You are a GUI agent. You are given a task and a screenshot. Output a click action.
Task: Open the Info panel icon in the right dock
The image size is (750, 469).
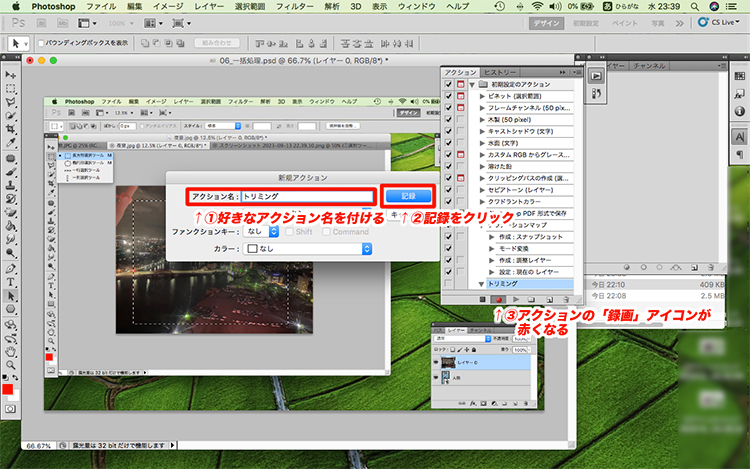(x=740, y=111)
